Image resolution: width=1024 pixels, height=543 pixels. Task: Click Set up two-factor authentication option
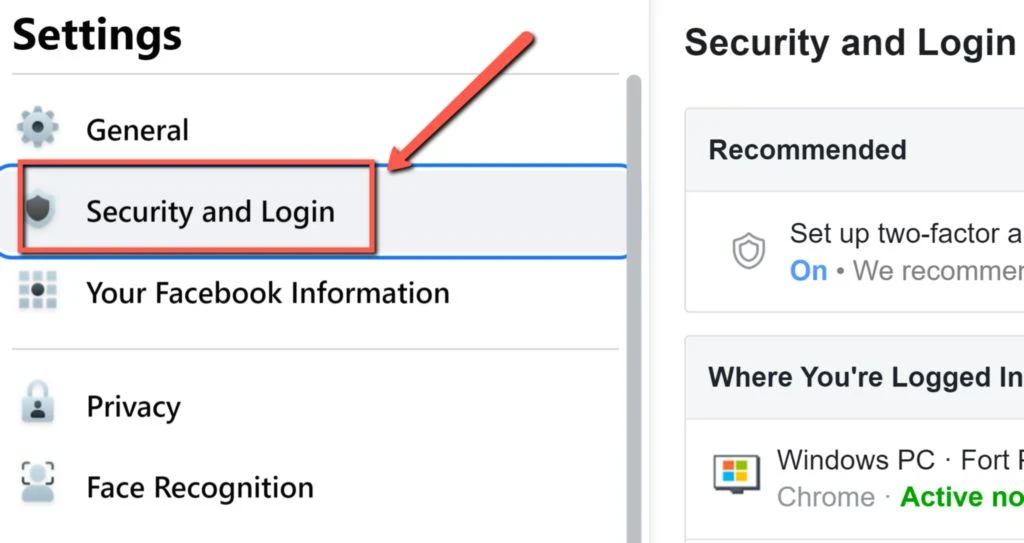tap(906, 233)
